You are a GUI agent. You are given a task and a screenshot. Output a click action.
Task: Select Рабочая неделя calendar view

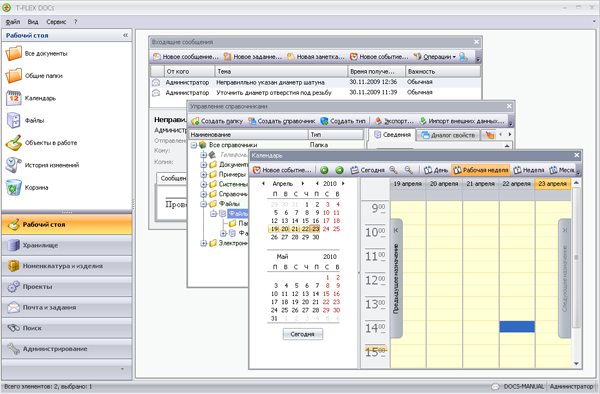481,170
